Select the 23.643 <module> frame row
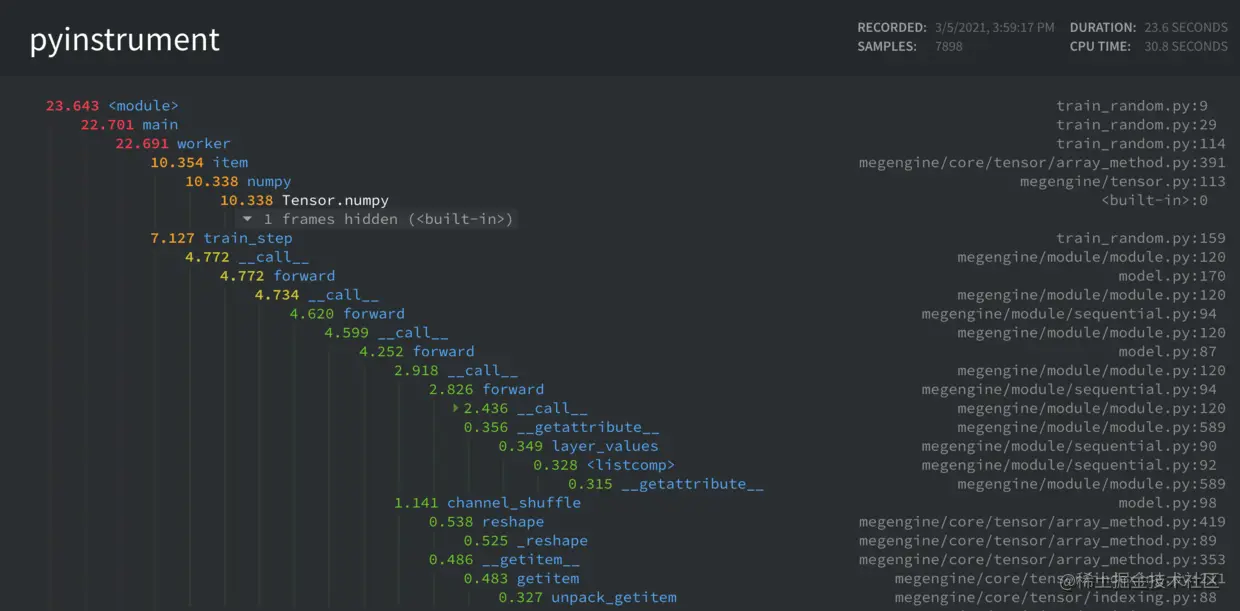This screenshot has width=1240, height=611. coord(112,106)
